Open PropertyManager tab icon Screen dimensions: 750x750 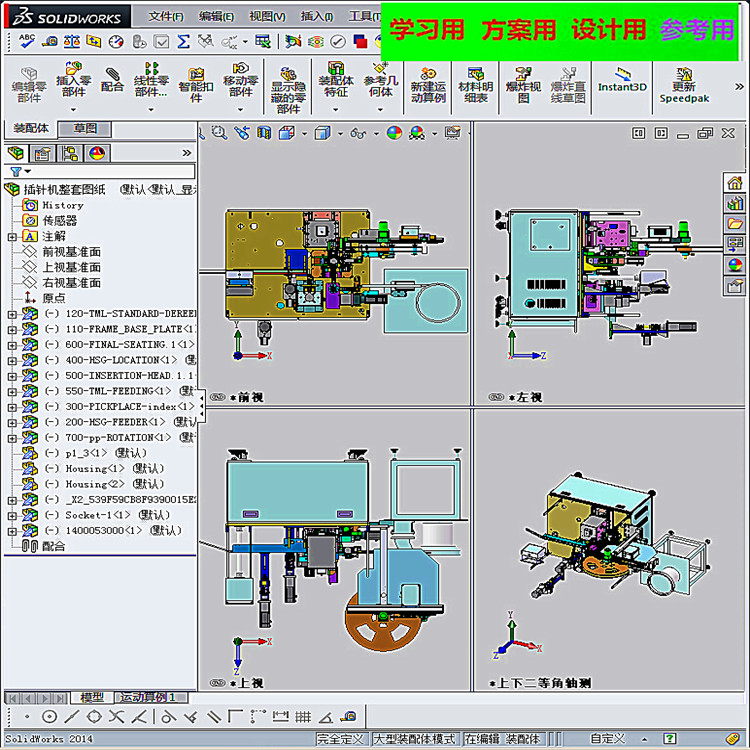42,154
